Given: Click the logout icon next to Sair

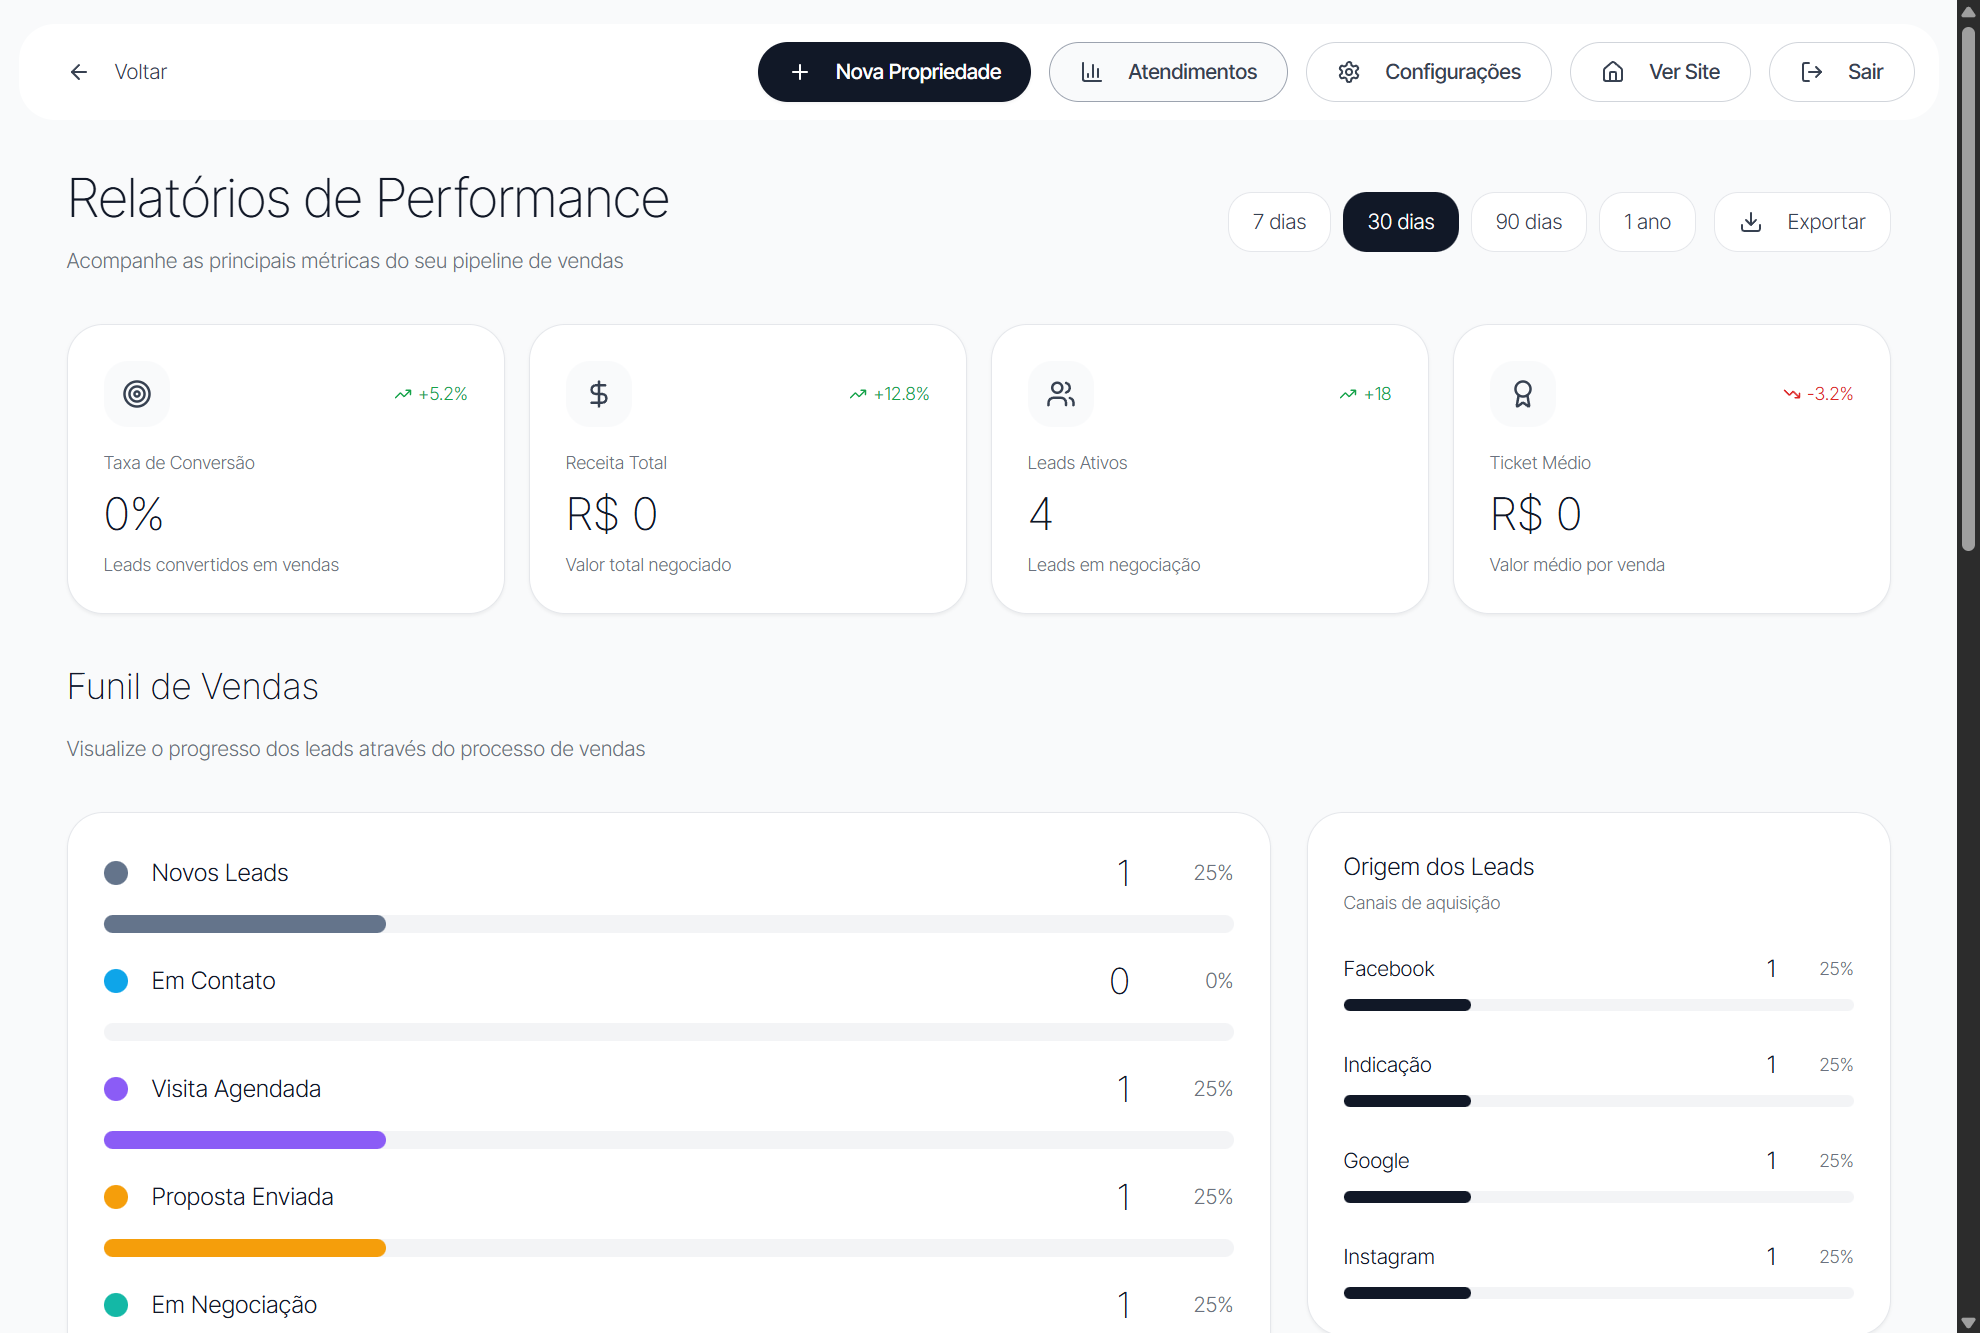Looking at the screenshot, I should point(1811,72).
